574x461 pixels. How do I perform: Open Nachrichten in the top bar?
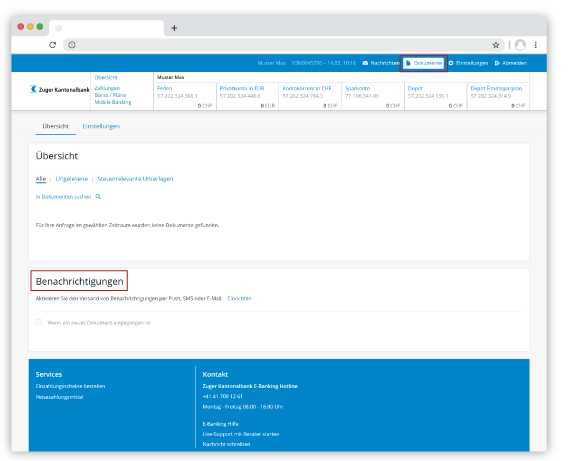[x=381, y=63]
